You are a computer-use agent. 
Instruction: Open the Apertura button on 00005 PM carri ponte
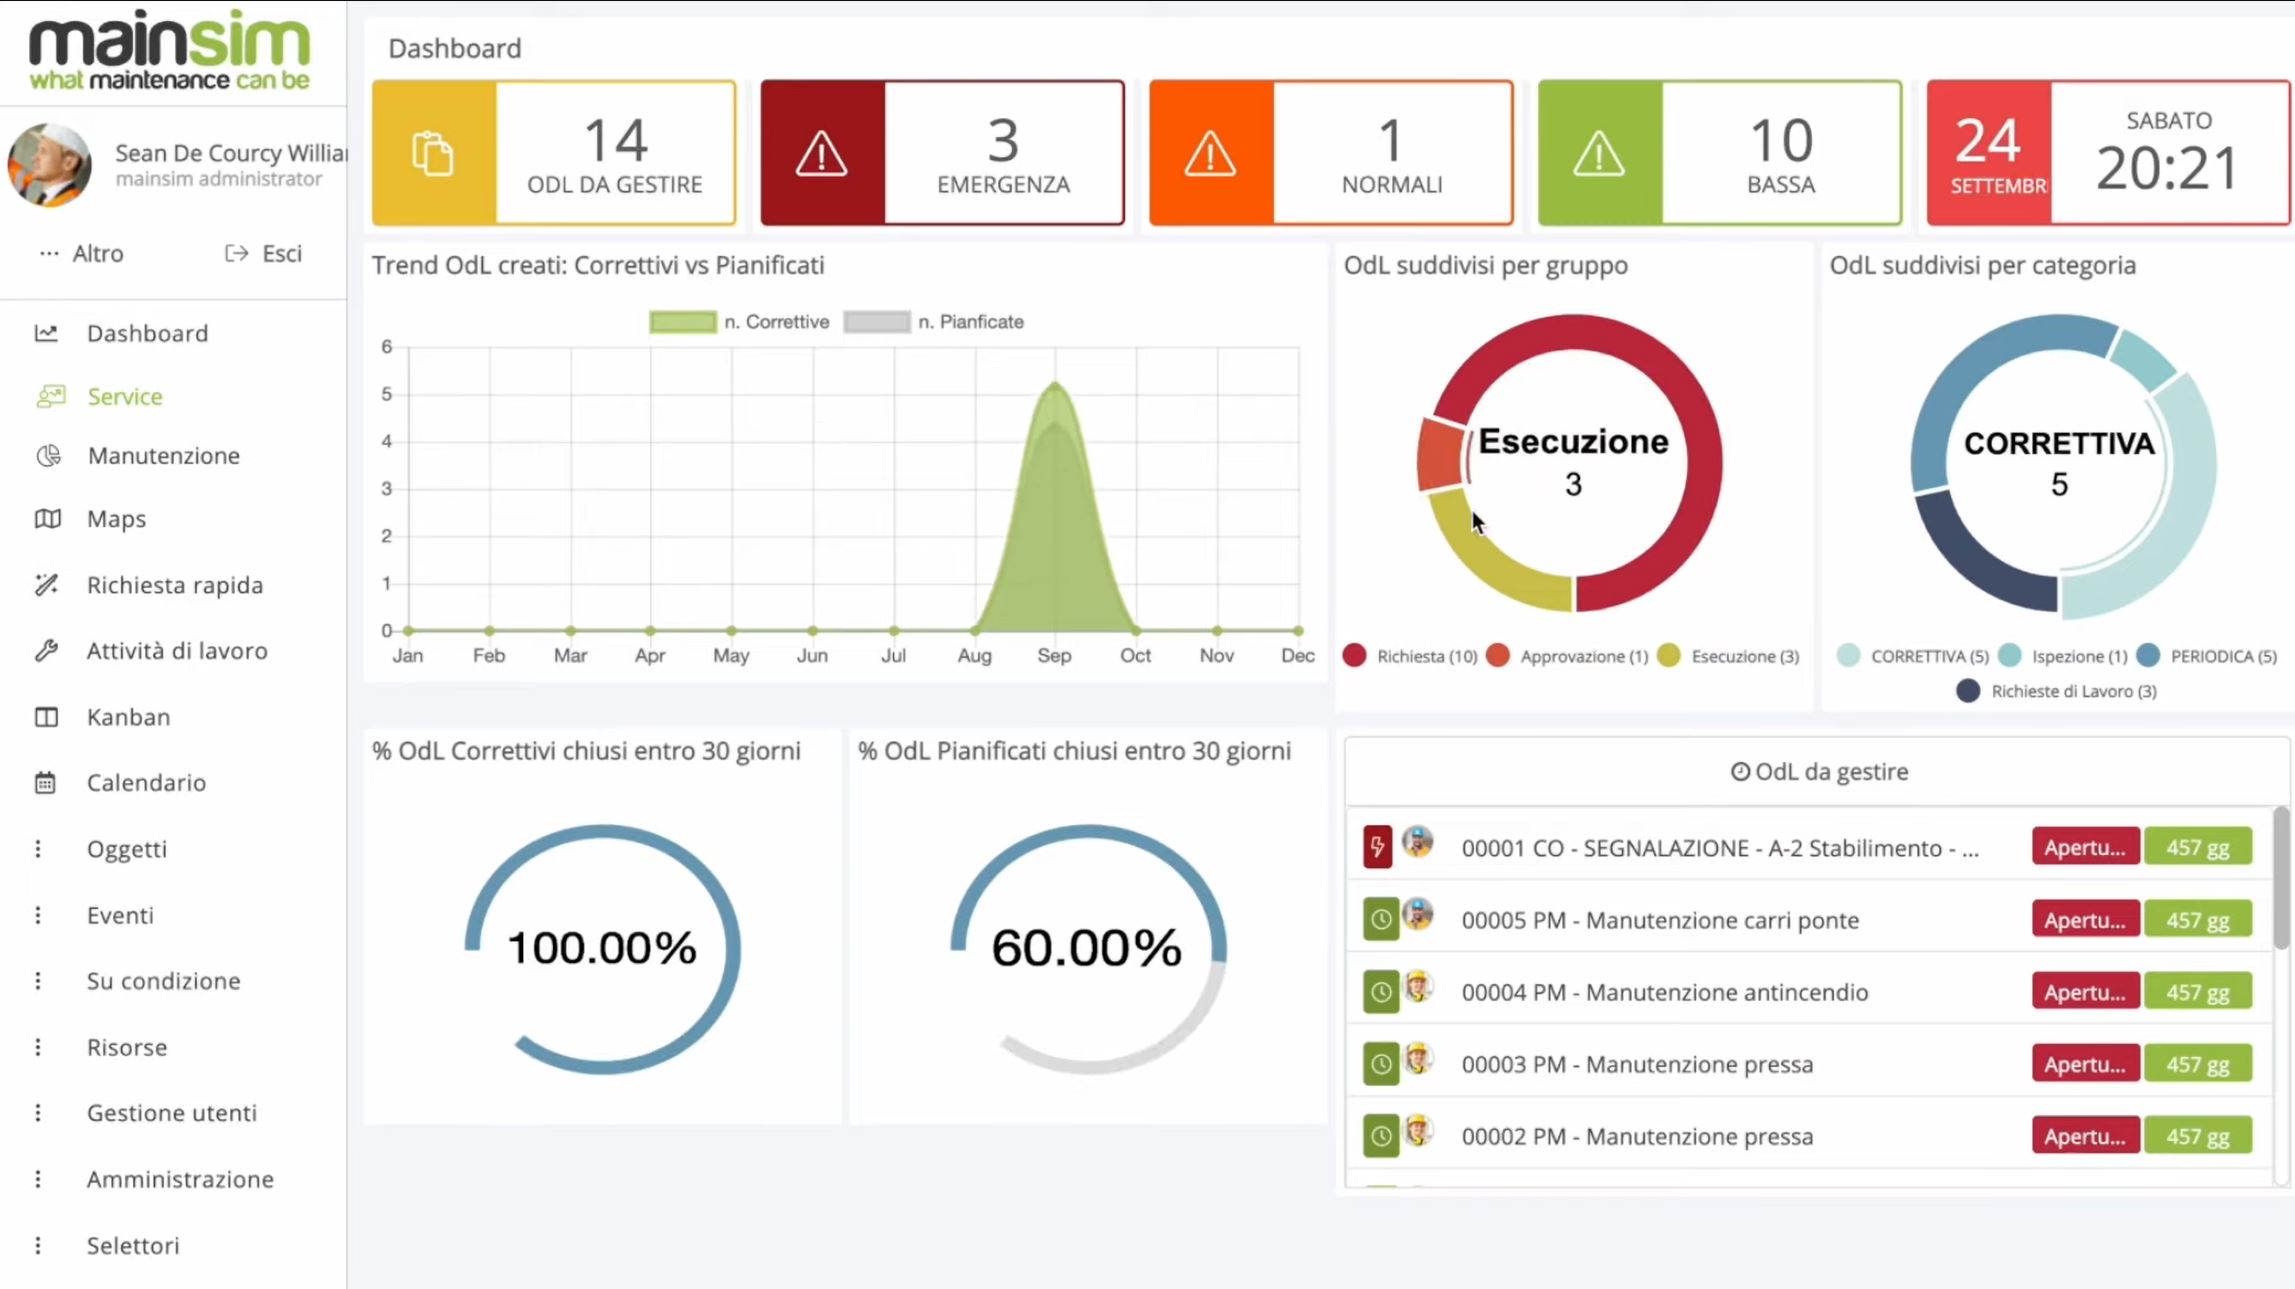2085,919
